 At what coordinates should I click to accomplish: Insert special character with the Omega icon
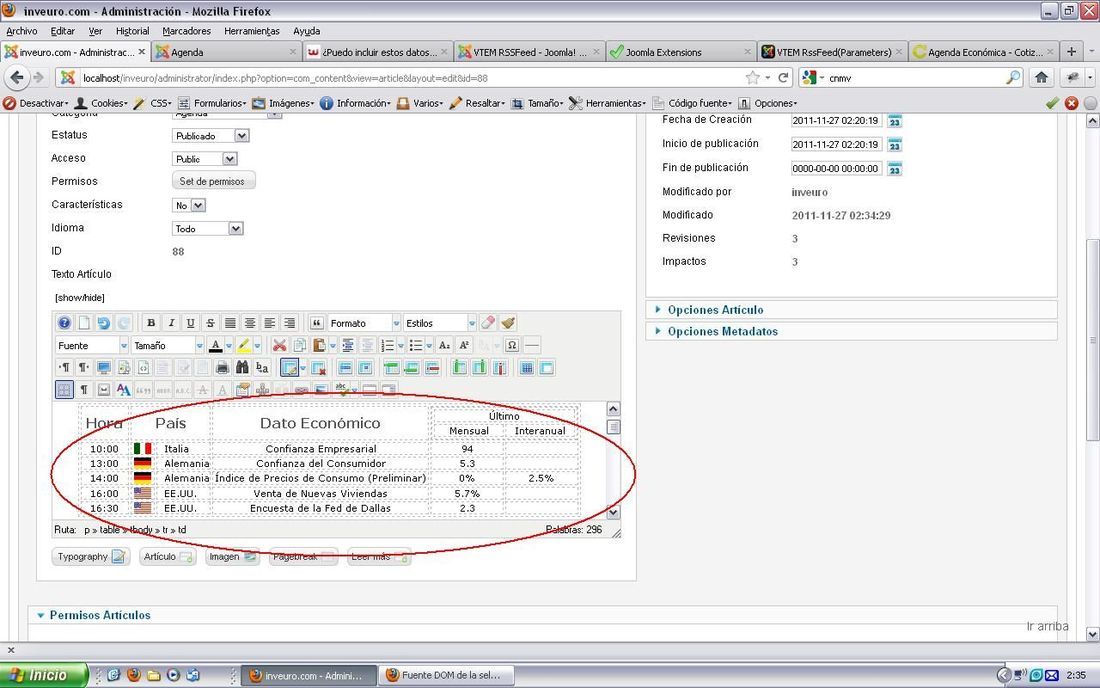512,345
